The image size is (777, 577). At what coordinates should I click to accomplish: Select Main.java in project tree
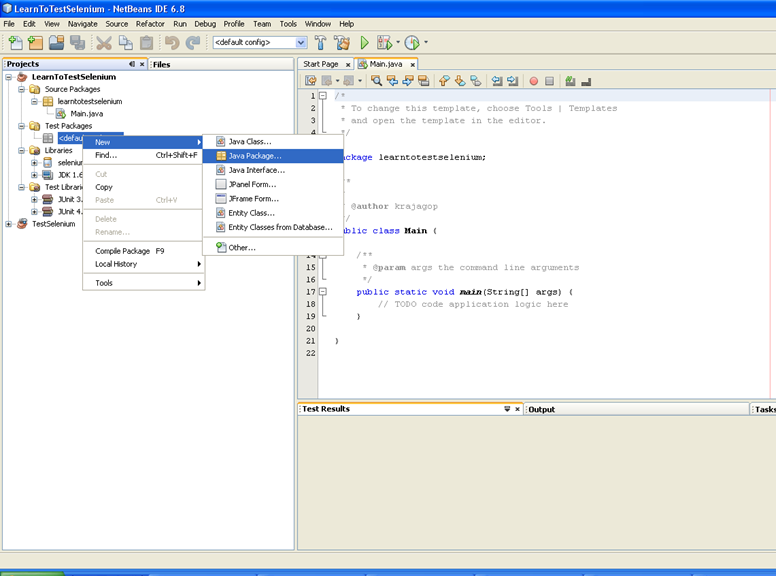pyautogui.click(x=86, y=114)
